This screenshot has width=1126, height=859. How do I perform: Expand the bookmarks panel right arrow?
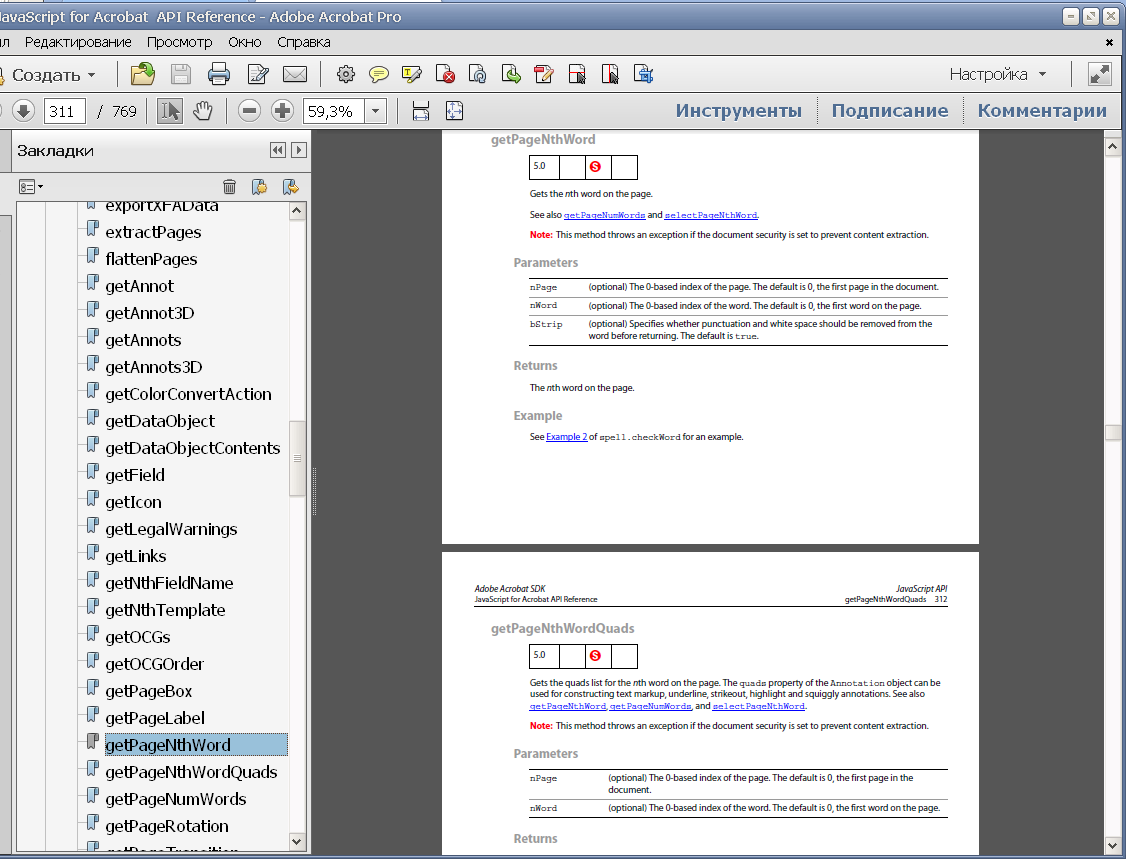coord(299,150)
